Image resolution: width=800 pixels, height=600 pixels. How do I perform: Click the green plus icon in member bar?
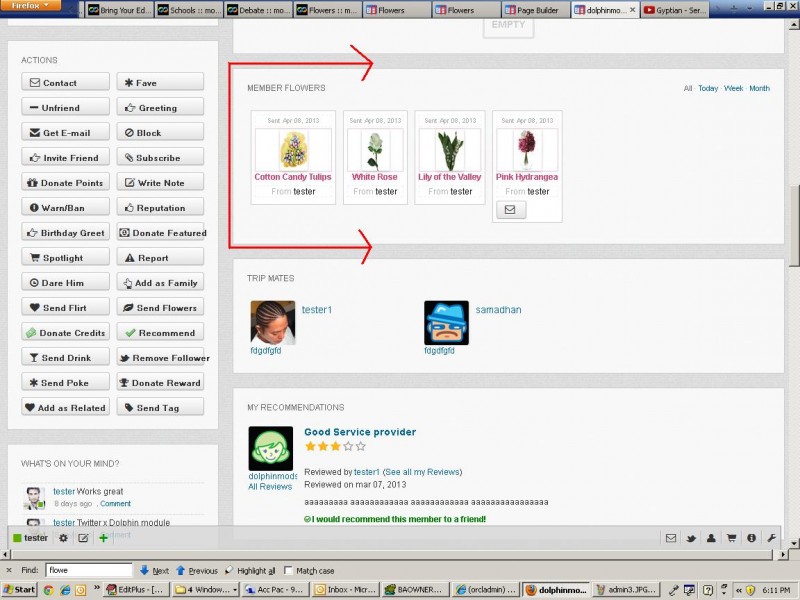[x=104, y=538]
